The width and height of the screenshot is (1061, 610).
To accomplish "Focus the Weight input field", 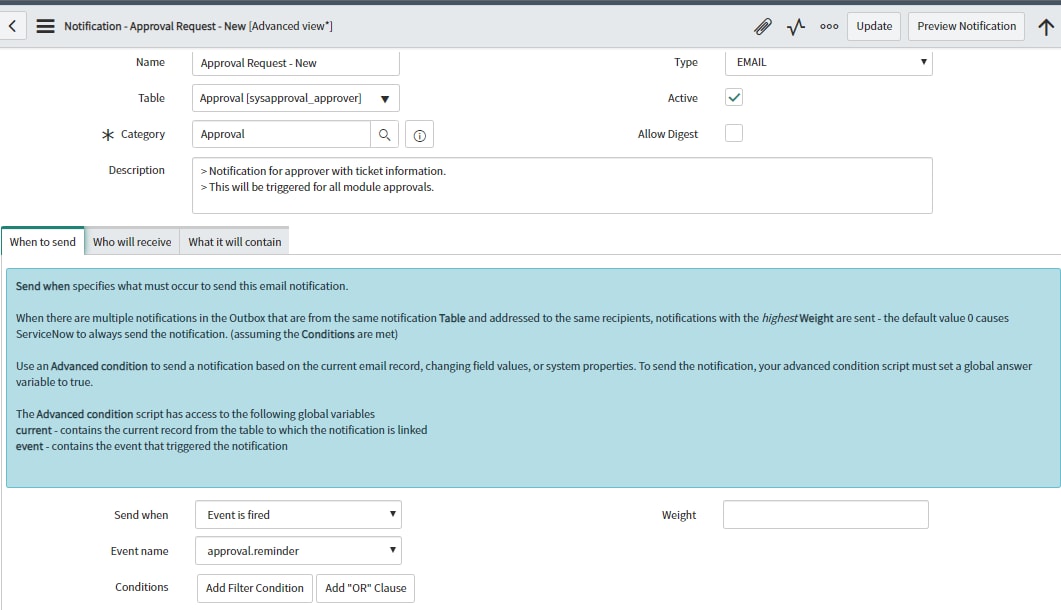I will tap(826, 515).
